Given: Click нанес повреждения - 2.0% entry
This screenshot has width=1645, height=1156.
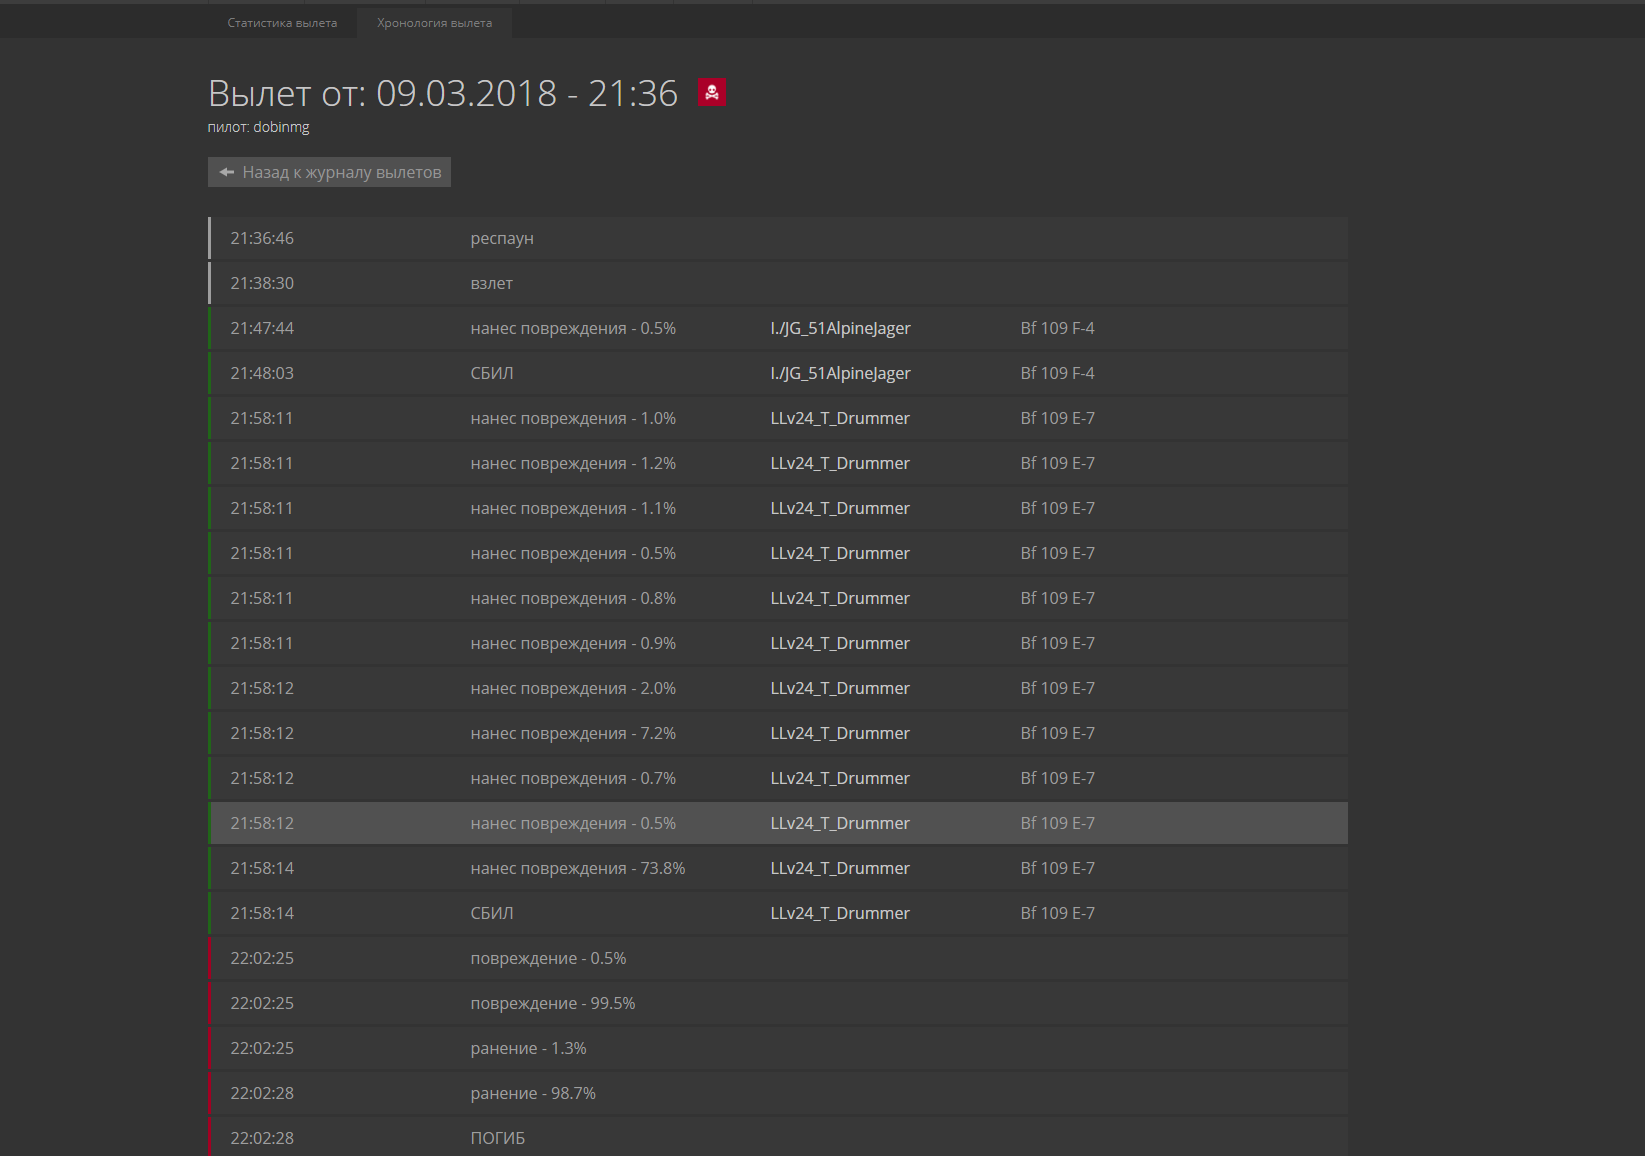Looking at the screenshot, I should click(x=573, y=688).
